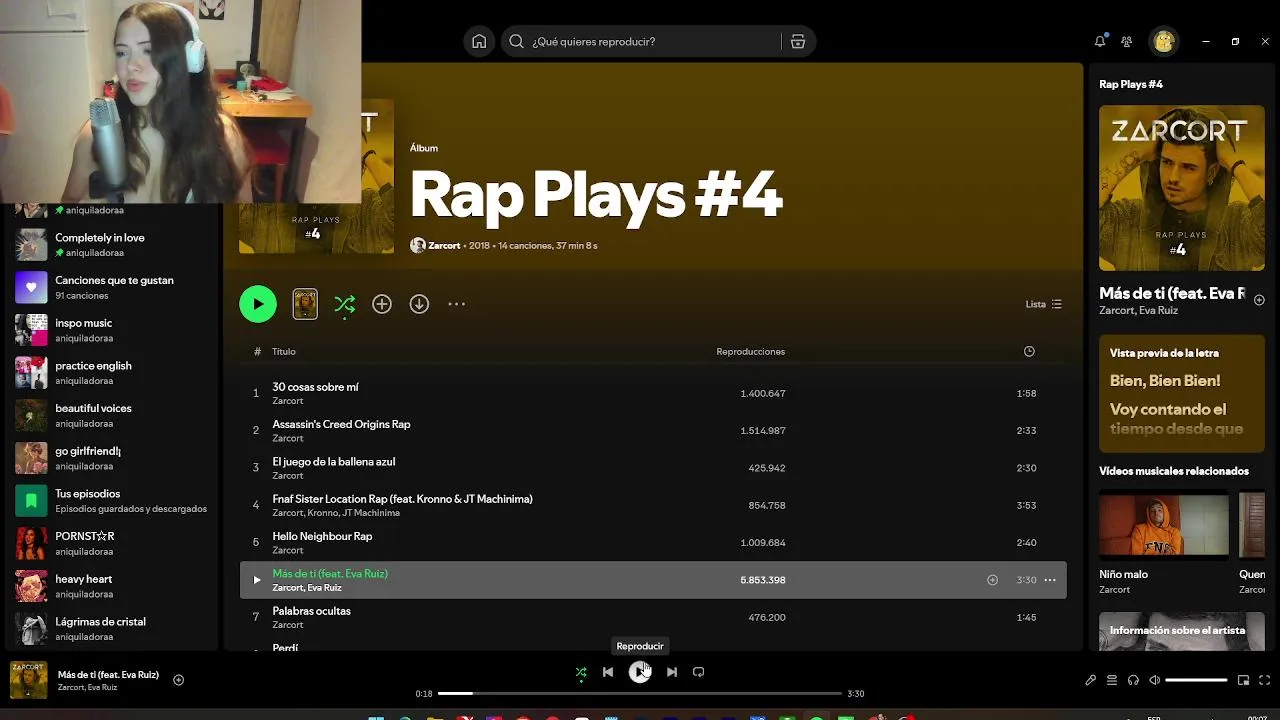
Task: Skip to the previous track
Action: click(607, 672)
